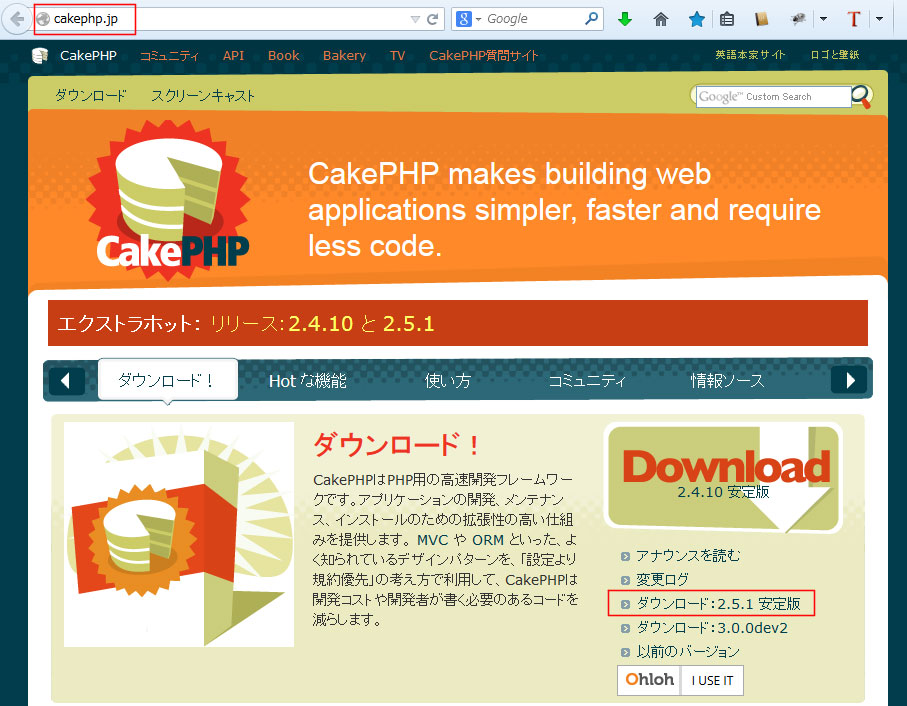Select the ダウンロード！ tab
907x706 pixels.
168,380
